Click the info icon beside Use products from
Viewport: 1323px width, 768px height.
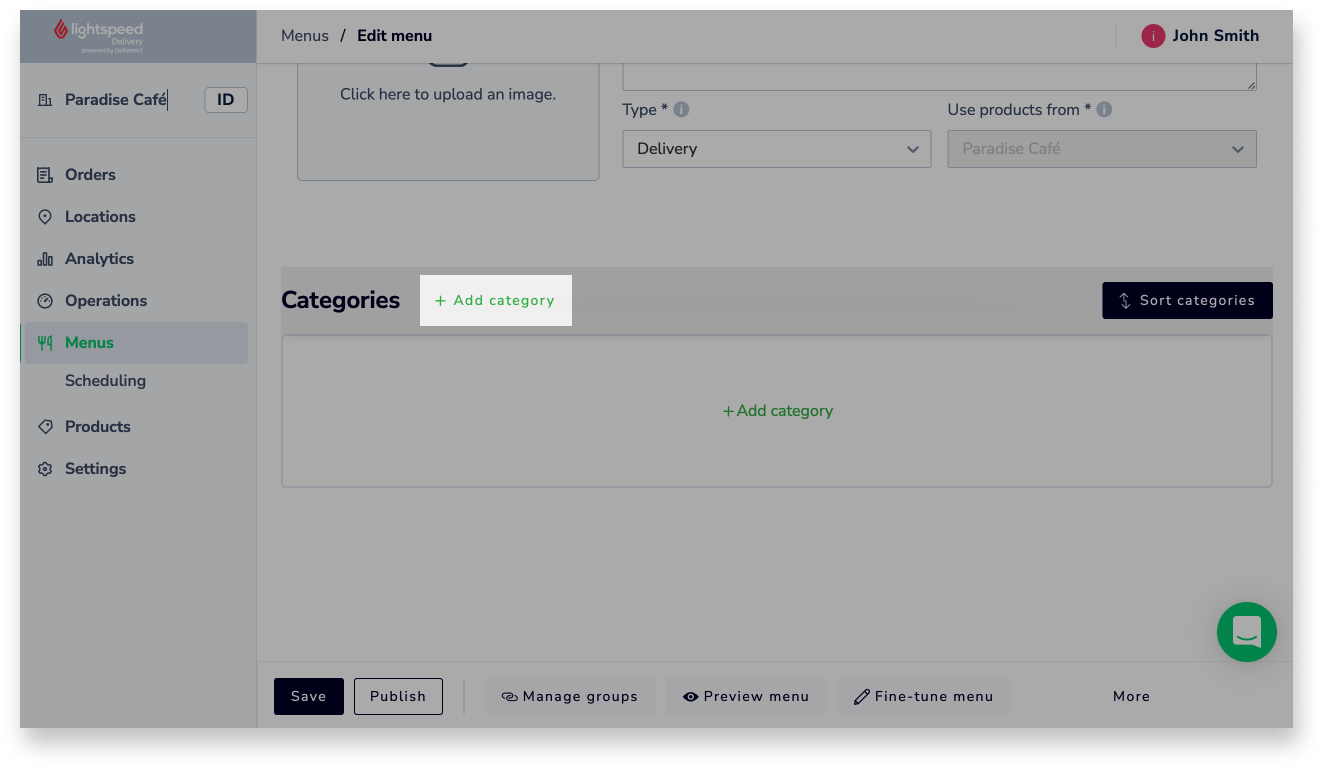click(x=1104, y=110)
